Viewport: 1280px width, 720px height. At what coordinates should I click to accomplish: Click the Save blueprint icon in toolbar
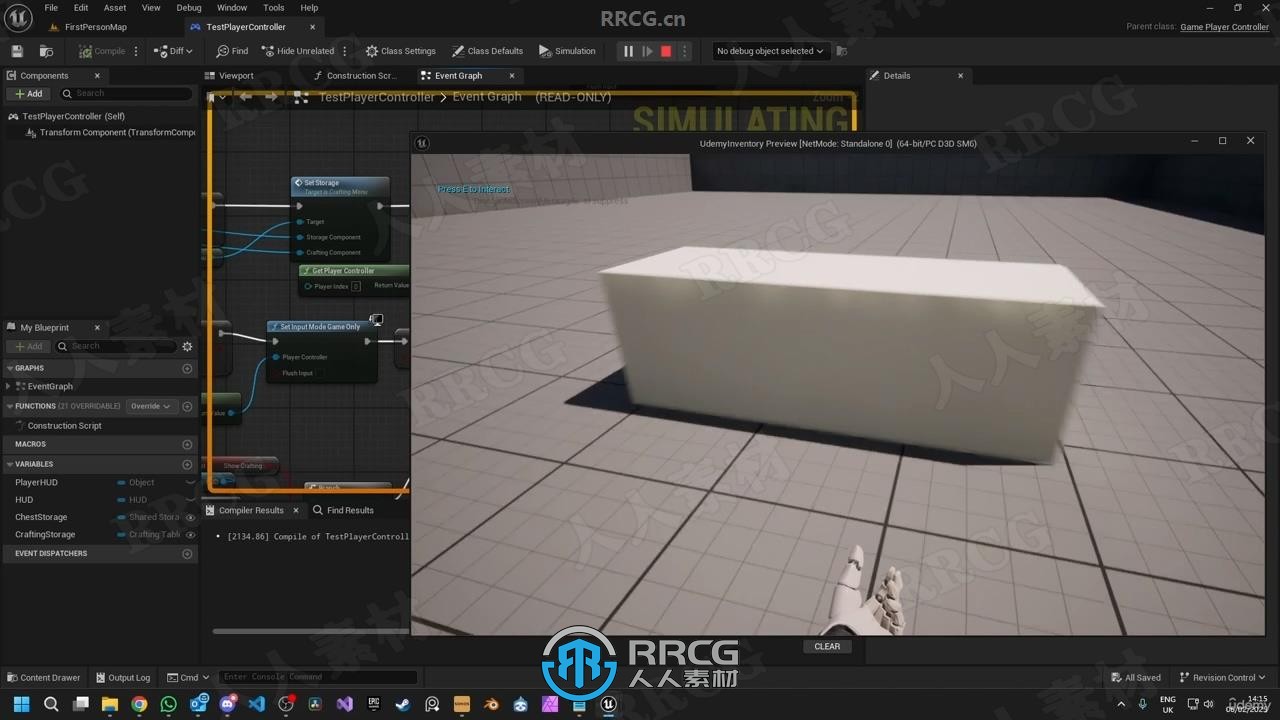pyautogui.click(x=17, y=51)
